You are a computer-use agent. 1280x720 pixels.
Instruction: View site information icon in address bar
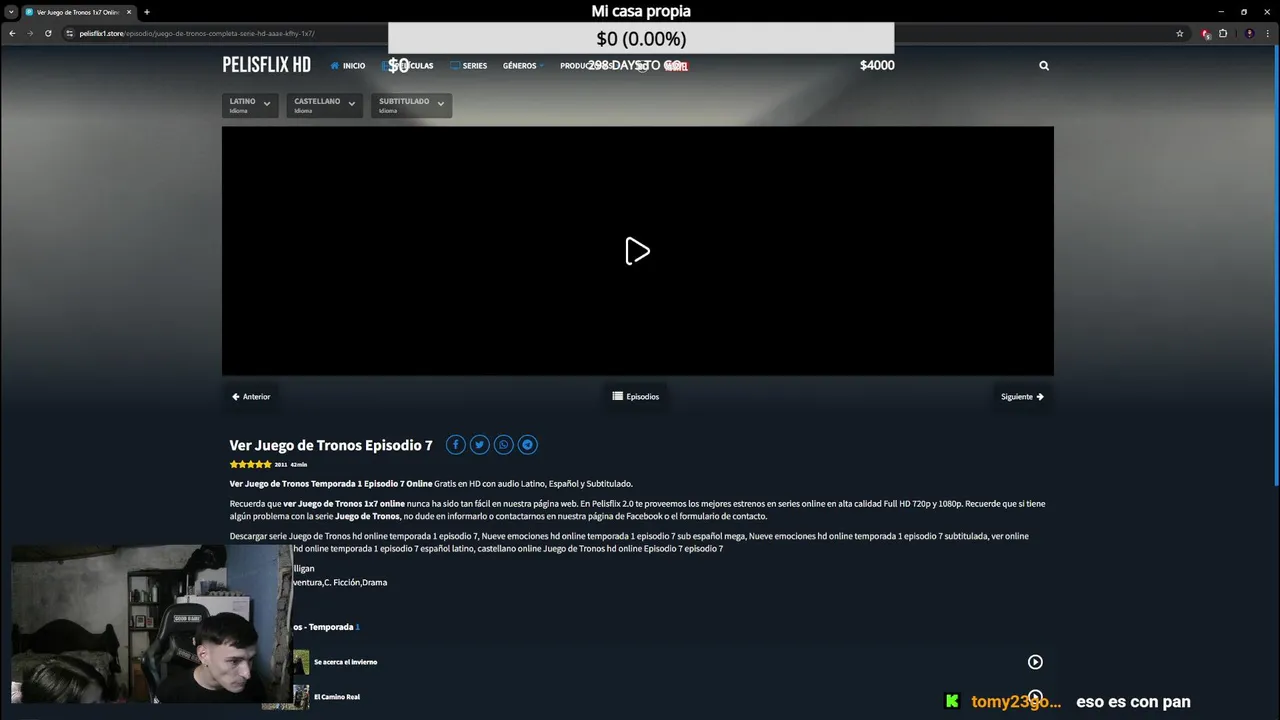[x=70, y=33]
